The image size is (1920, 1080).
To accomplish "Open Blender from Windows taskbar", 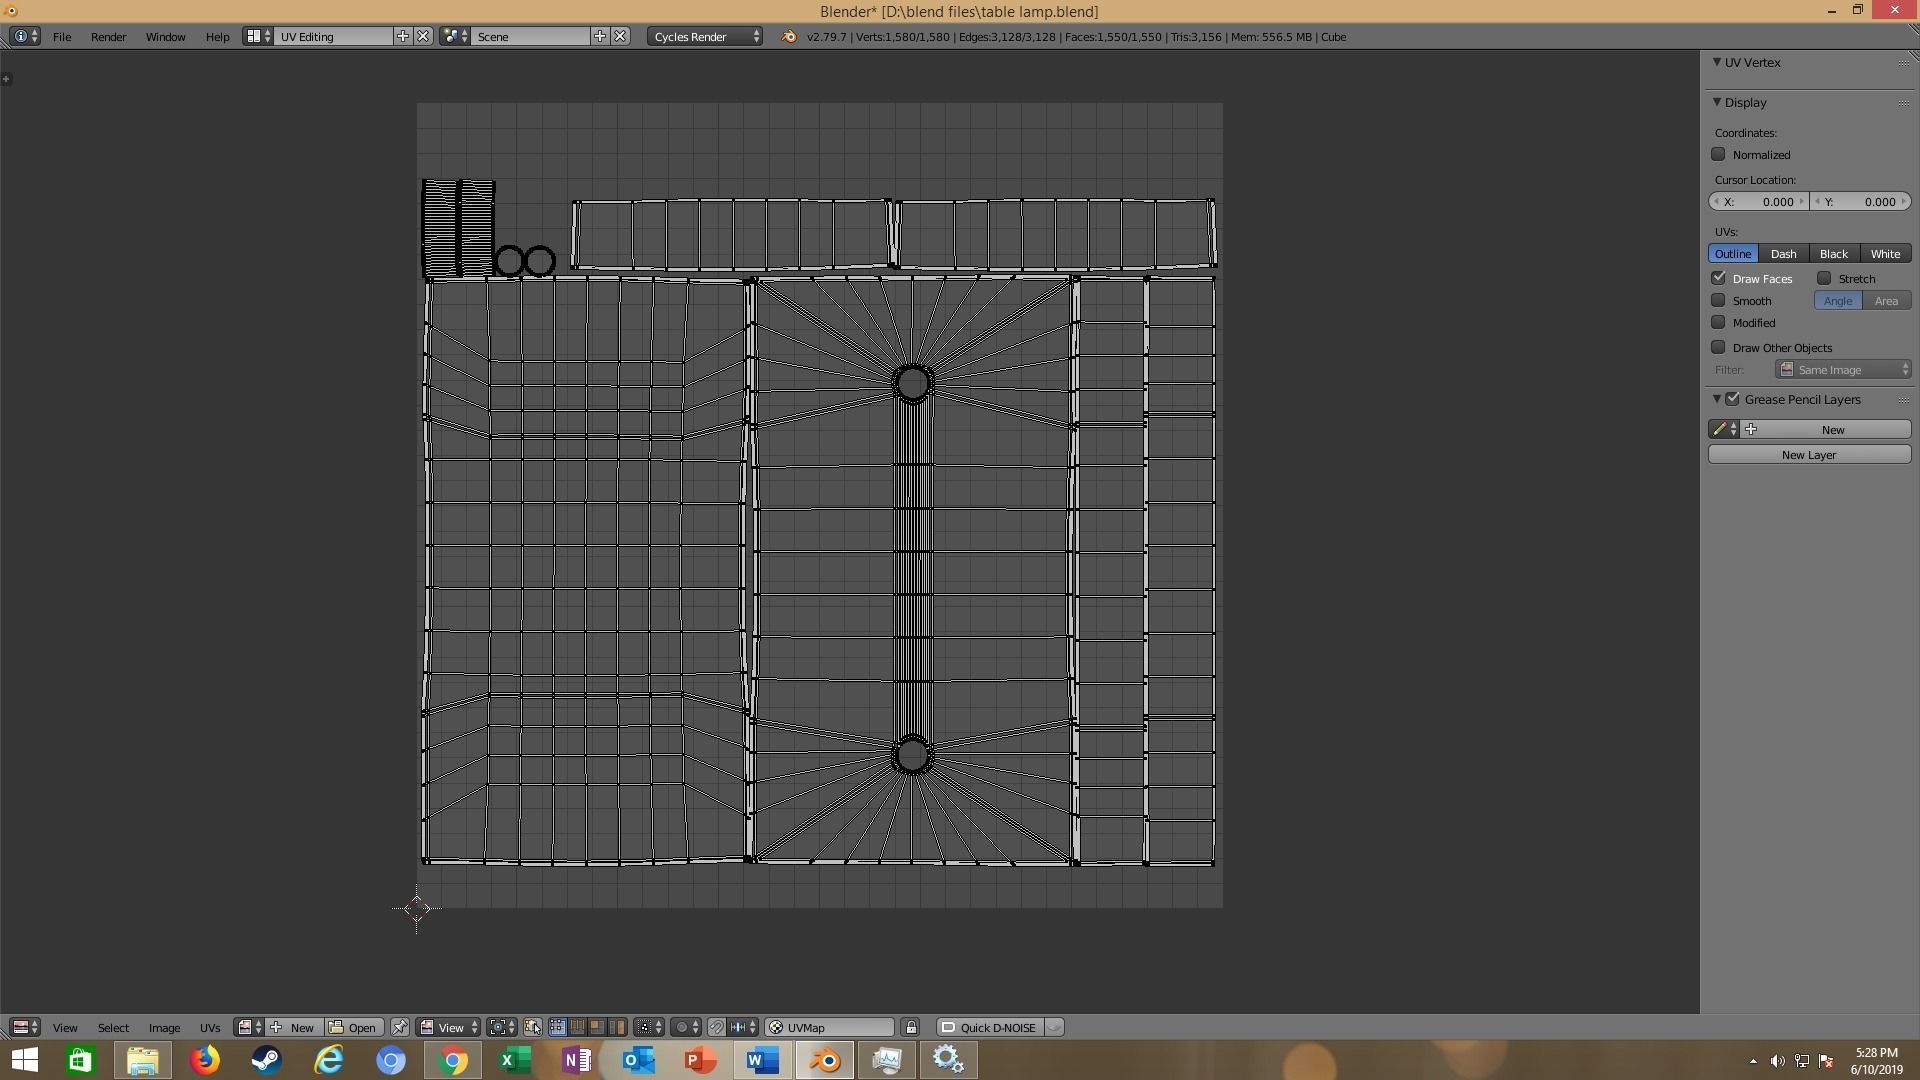I will click(825, 1060).
